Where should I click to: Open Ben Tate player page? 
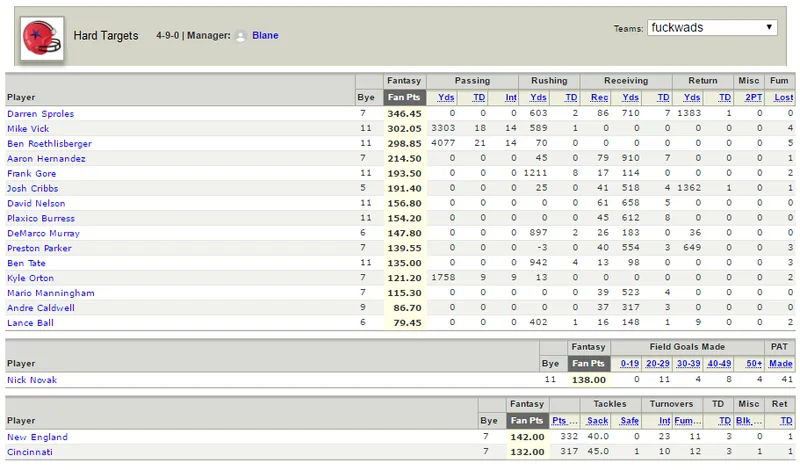[27, 263]
